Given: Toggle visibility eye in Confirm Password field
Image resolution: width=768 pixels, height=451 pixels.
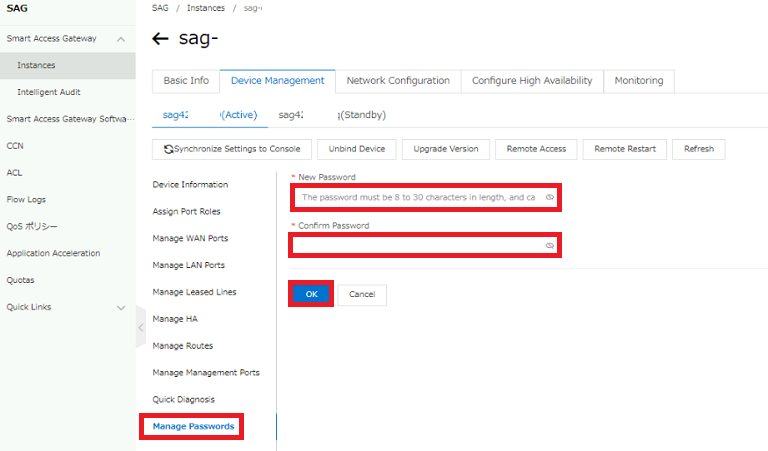Looking at the screenshot, I should point(549,245).
